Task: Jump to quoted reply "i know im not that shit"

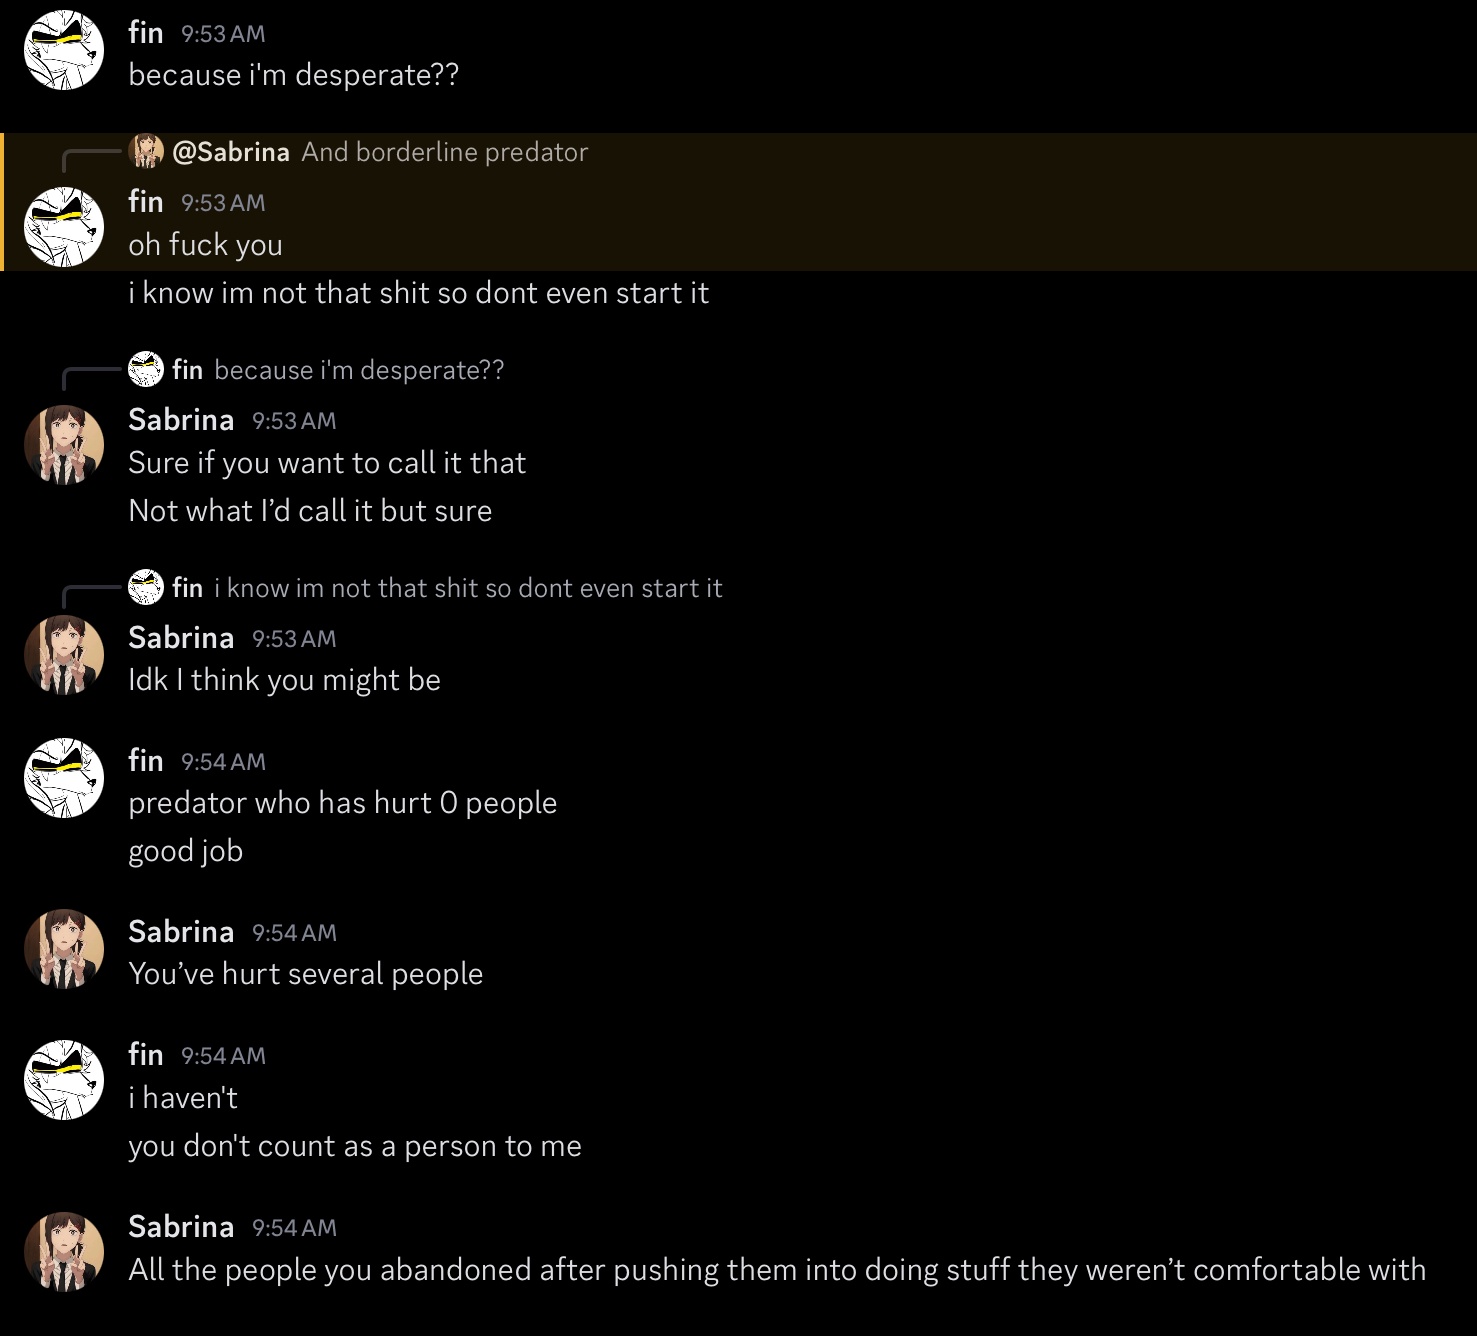Action: point(467,588)
